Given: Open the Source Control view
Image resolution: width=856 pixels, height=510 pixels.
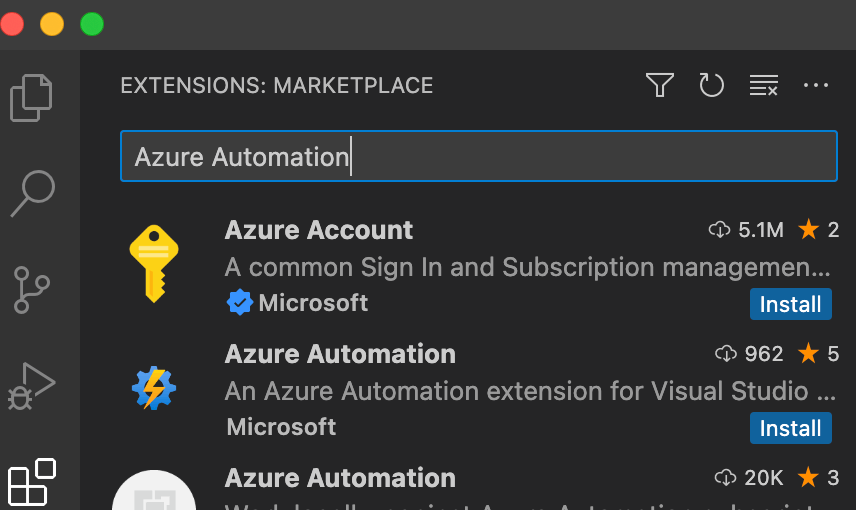Looking at the screenshot, I should 32,290.
